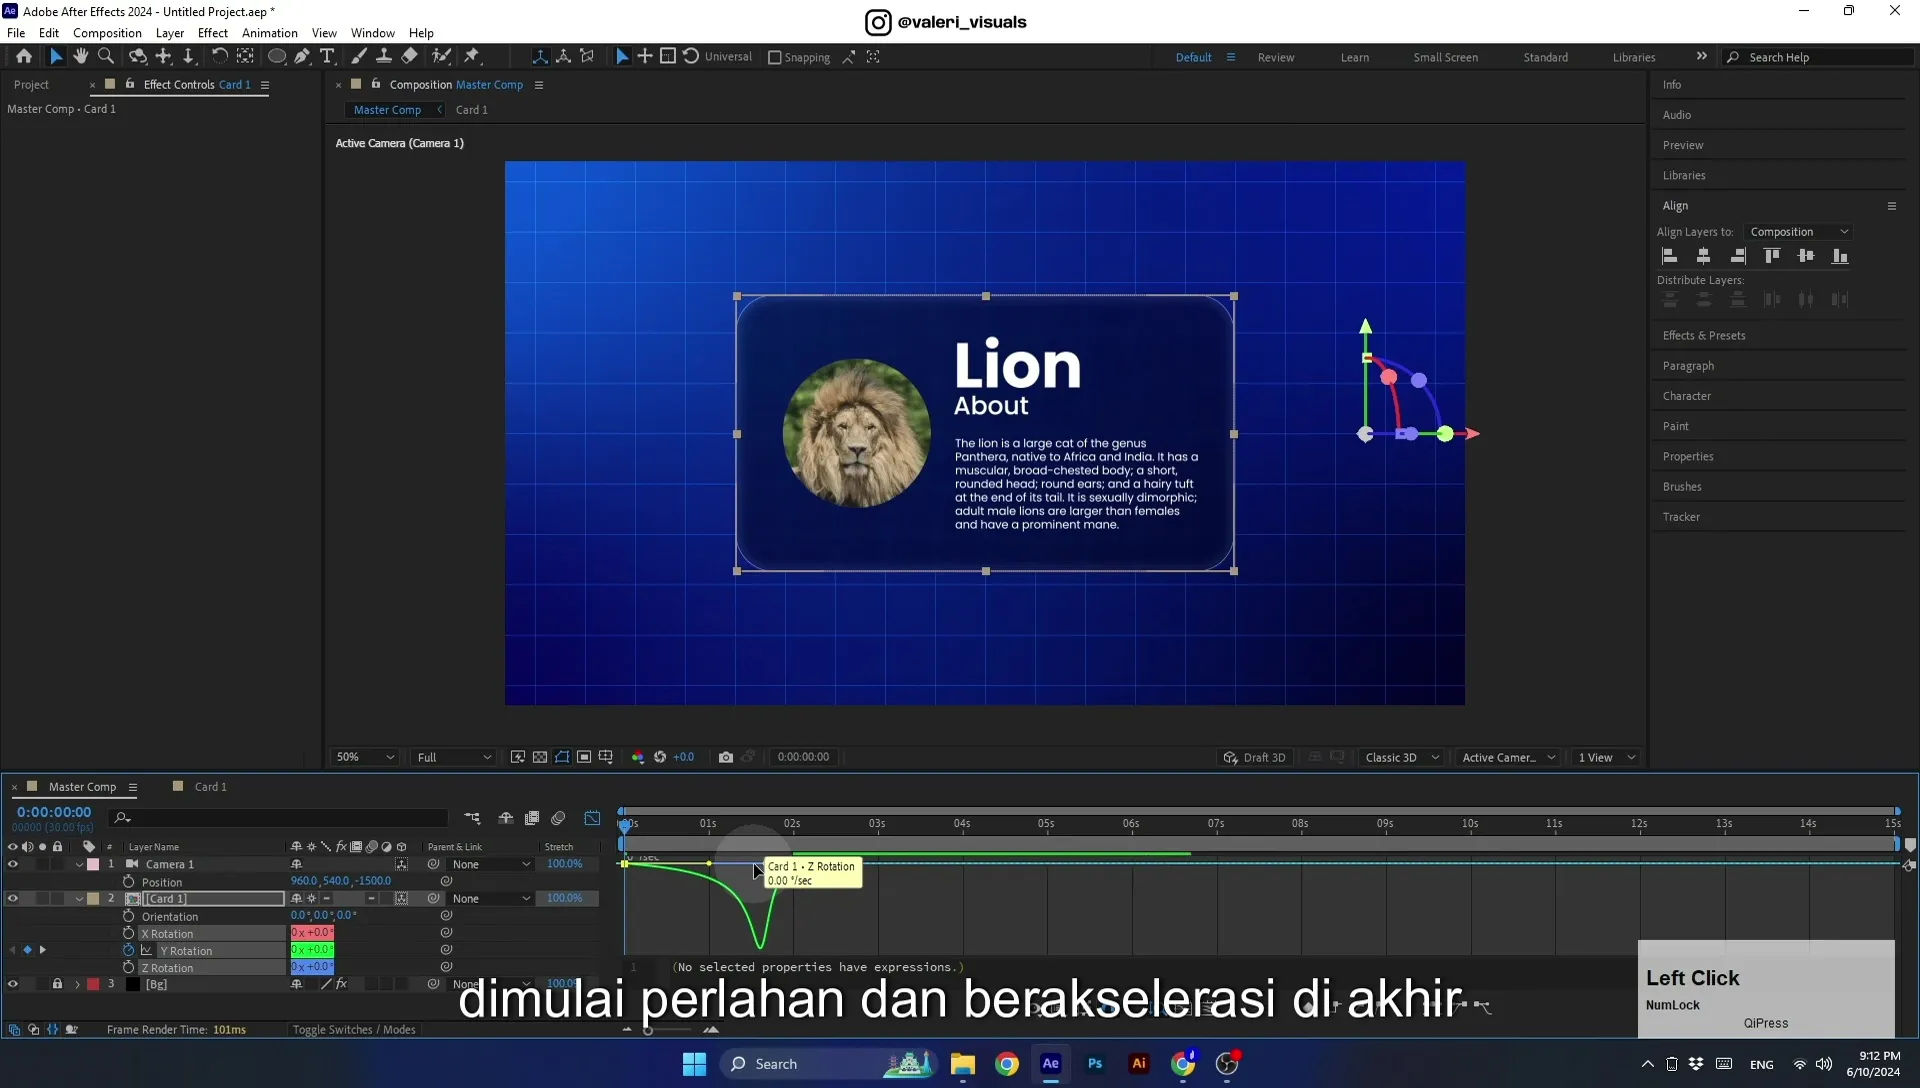Select the Eraser tool
The image size is (1920, 1088).
pyautogui.click(x=409, y=57)
